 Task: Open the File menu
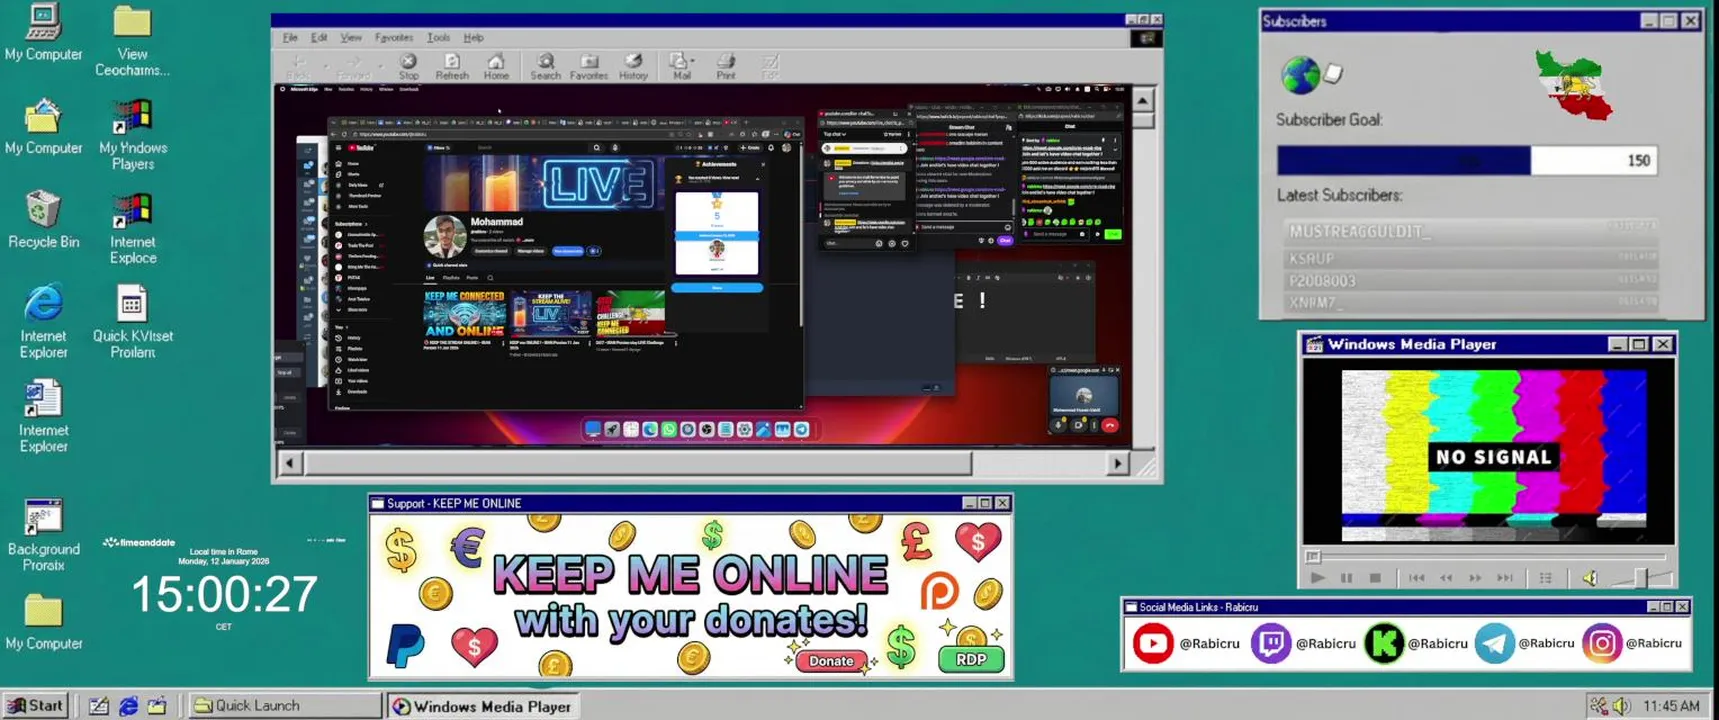pyautogui.click(x=290, y=38)
